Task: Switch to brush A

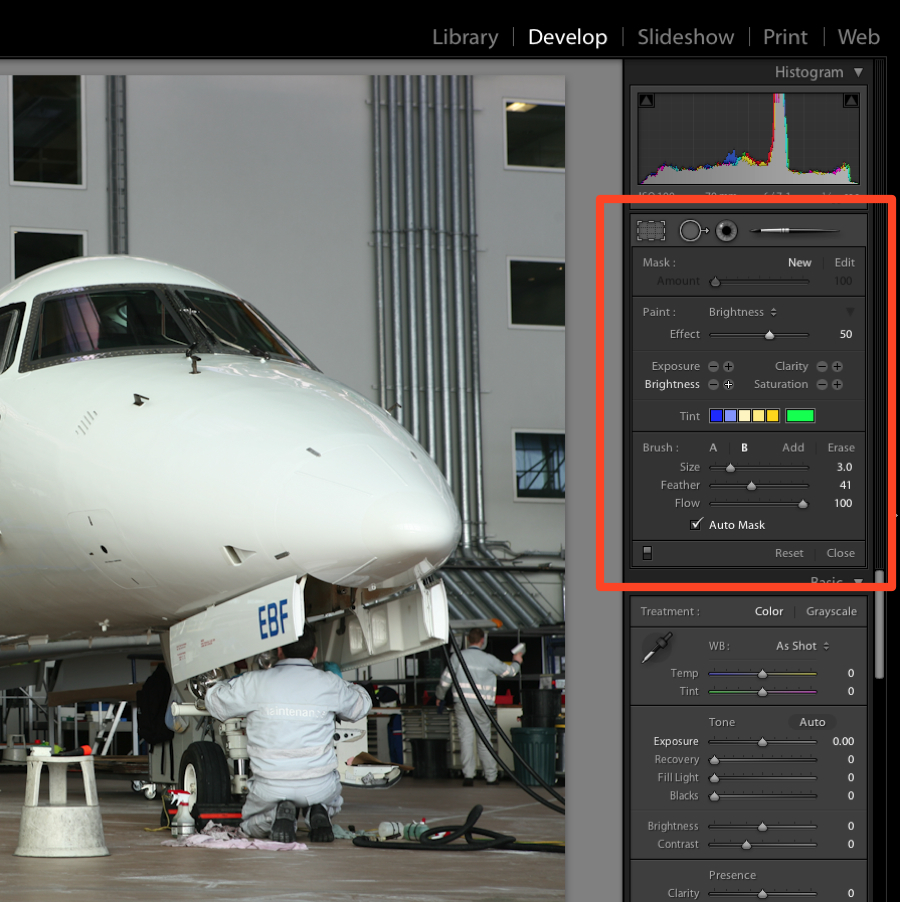Action: [x=713, y=448]
